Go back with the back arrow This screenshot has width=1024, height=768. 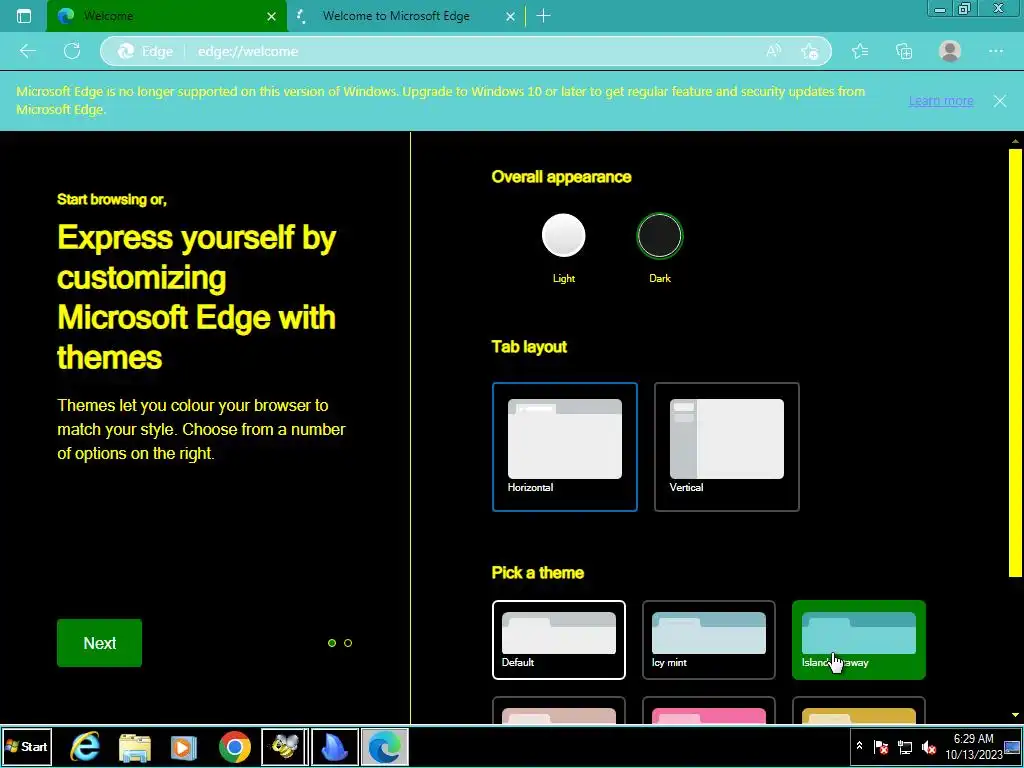(x=27, y=51)
